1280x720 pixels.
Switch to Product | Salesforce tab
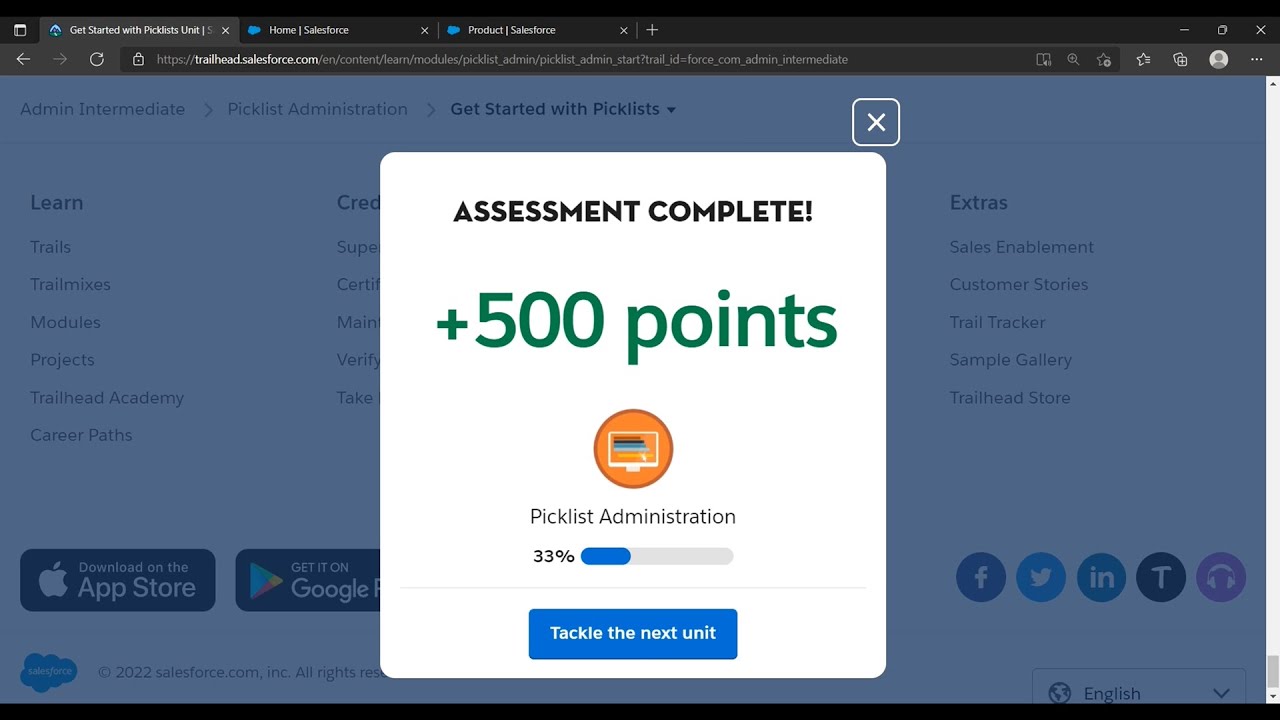[538, 30]
